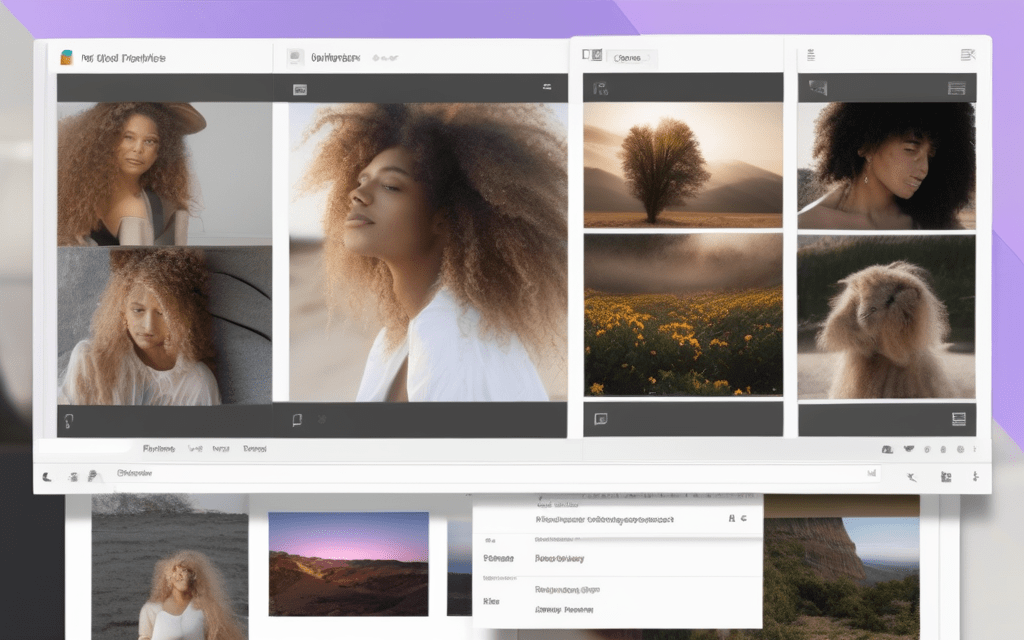Toggle the small square icon left of the top tab pill
The height and width of the screenshot is (640, 1024).
(x=592, y=57)
